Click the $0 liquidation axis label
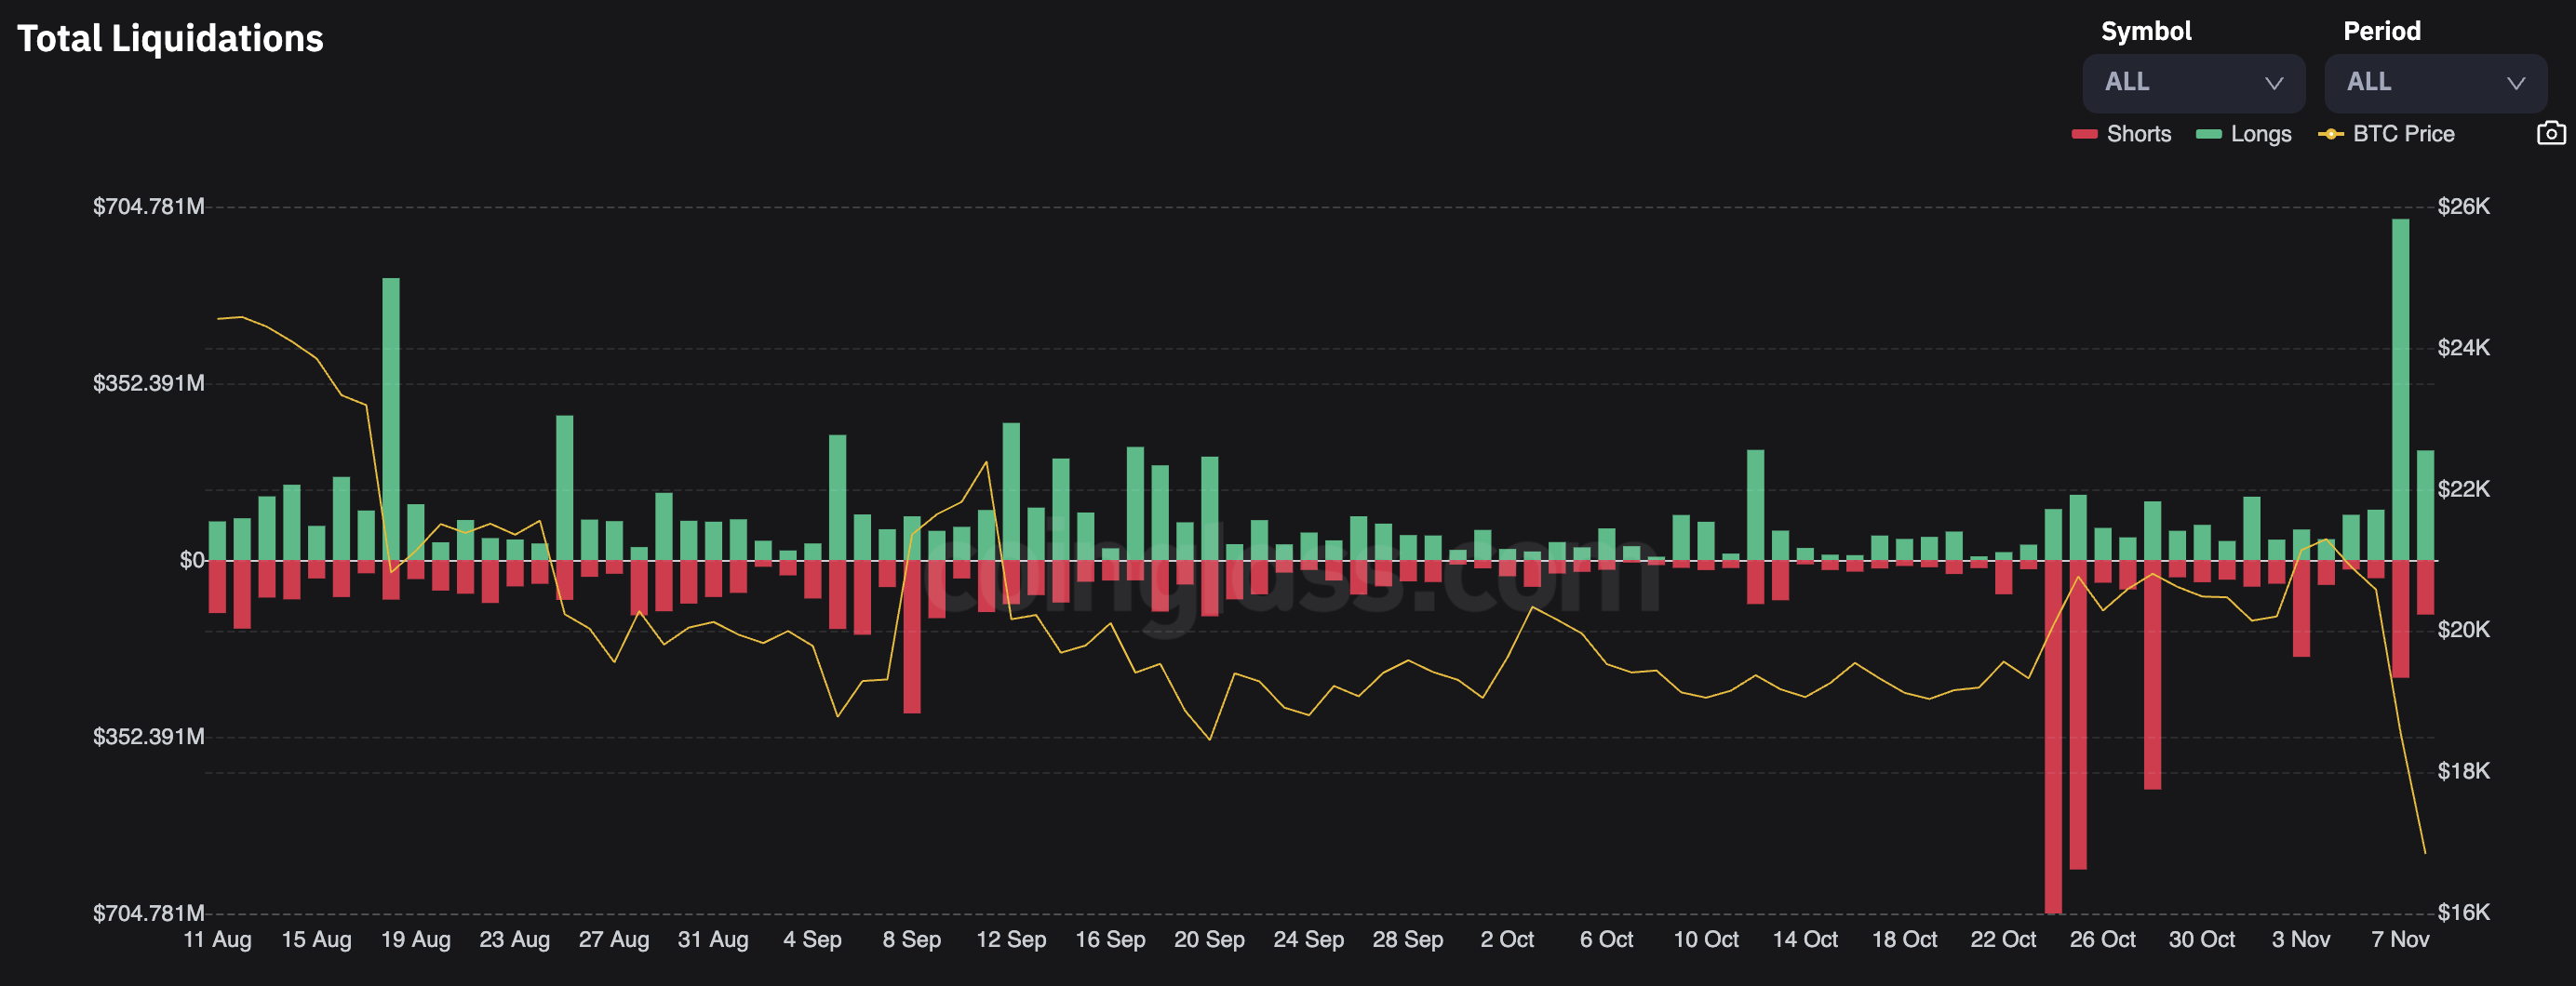Screen dimensions: 2576x986 [192, 560]
